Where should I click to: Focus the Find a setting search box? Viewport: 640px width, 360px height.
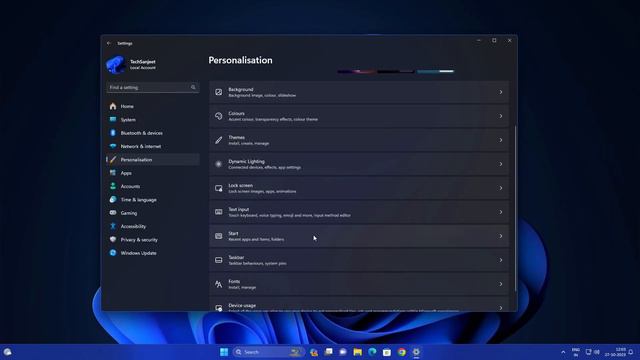click(x=153, y=87)
